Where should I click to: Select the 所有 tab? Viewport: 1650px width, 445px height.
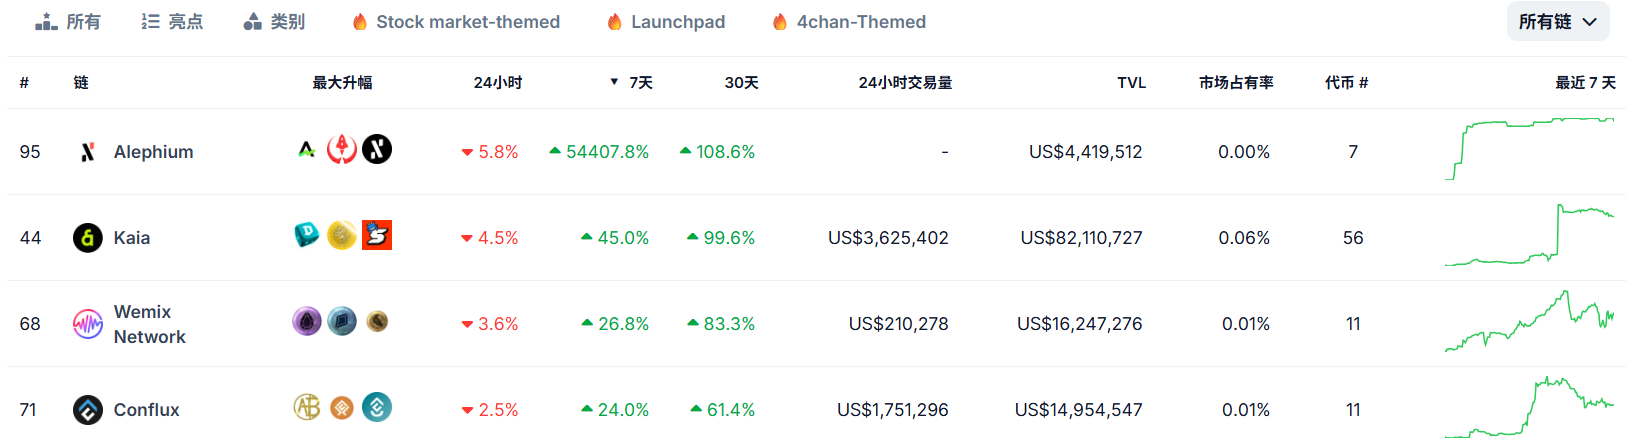[x=68, y=22]
